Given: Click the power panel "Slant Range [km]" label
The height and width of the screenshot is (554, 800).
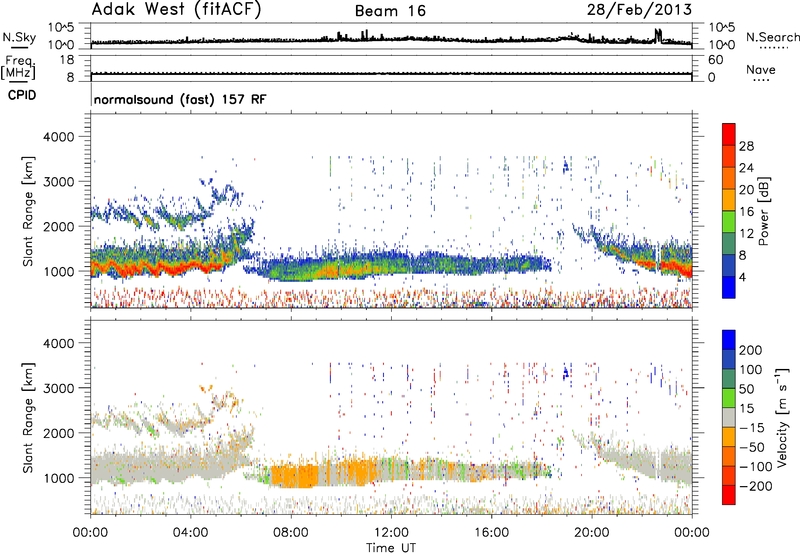Looking at the screenshot, I should click(28, 211).
